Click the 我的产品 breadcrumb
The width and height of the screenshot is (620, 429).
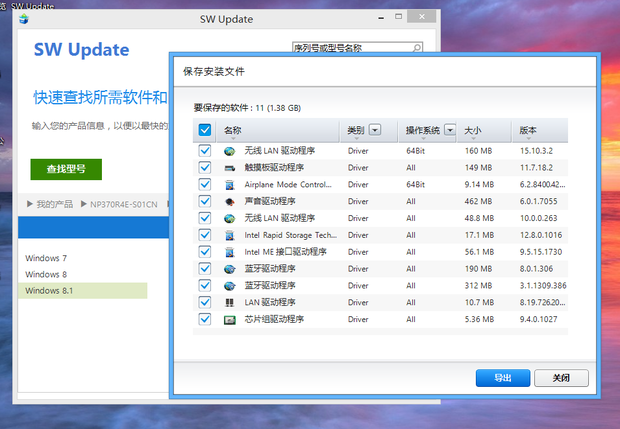click(55, 204)
